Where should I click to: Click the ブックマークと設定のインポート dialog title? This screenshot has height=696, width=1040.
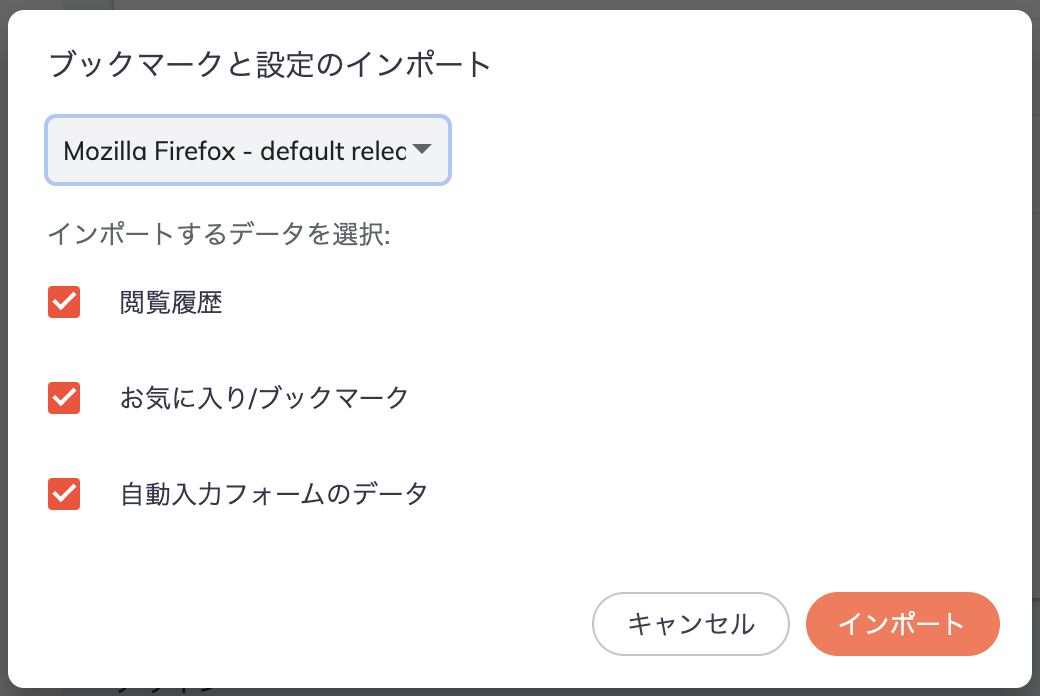point(270,66)
